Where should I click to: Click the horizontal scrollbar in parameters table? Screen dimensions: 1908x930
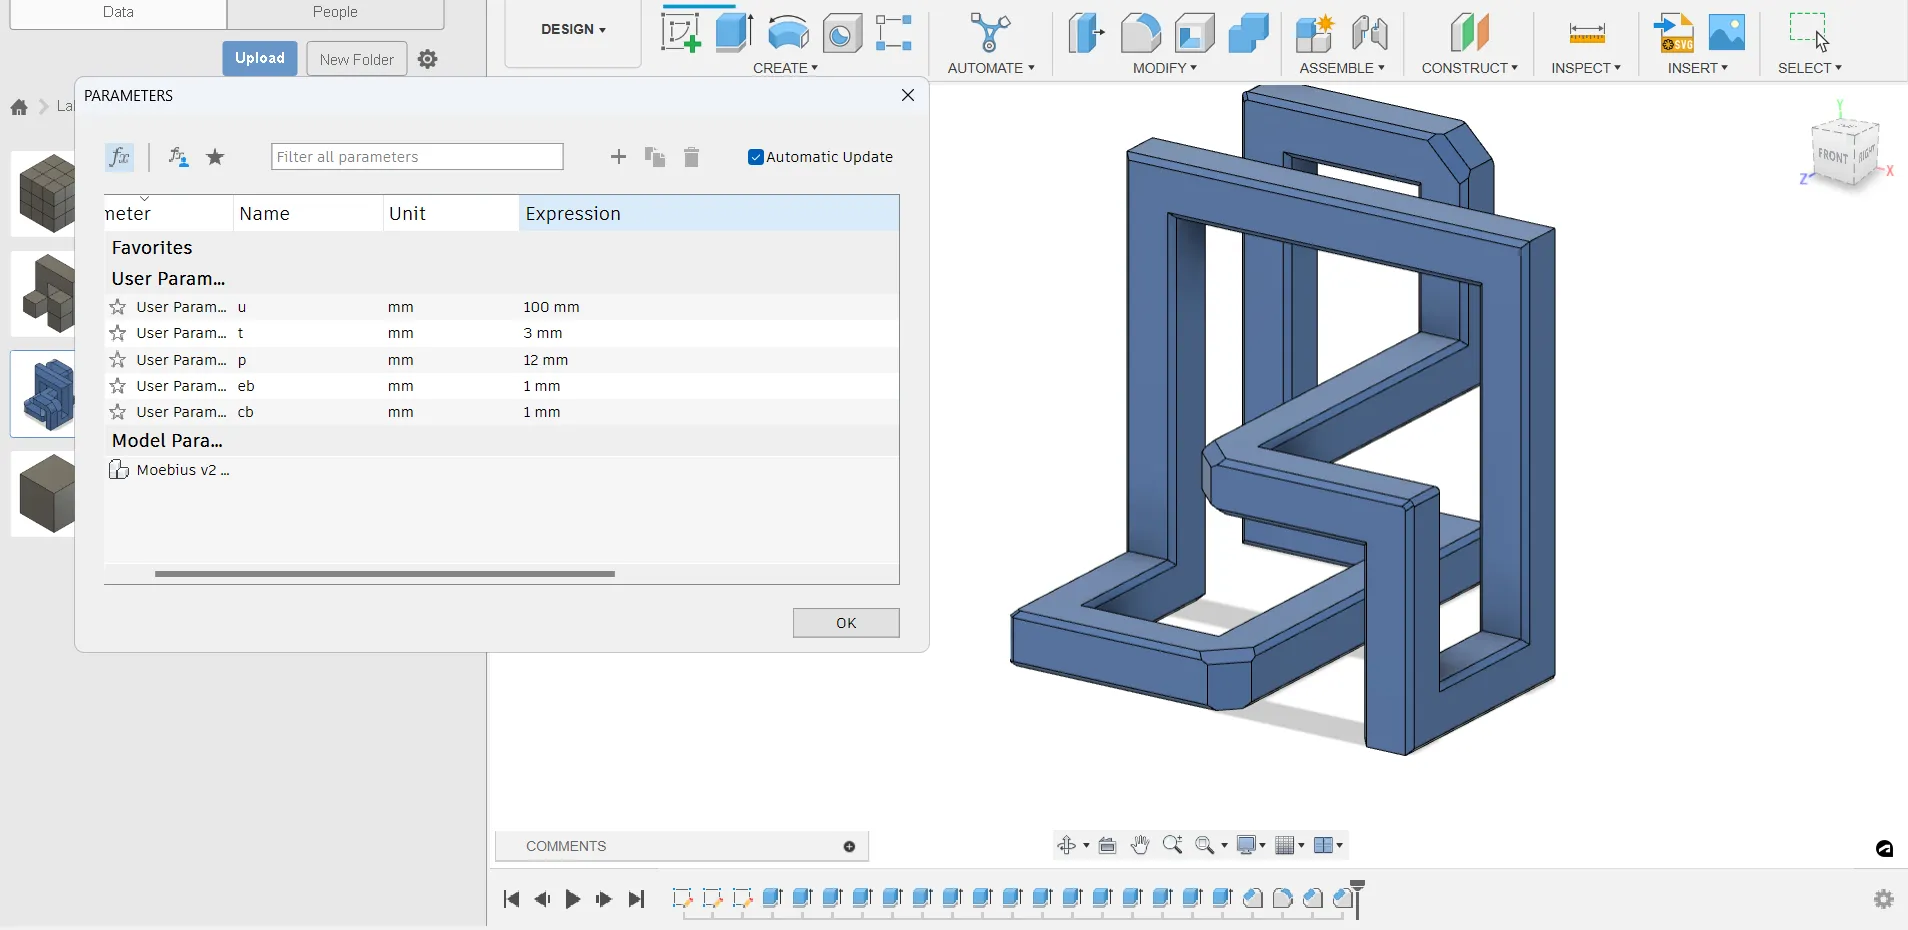click(385, 574)
